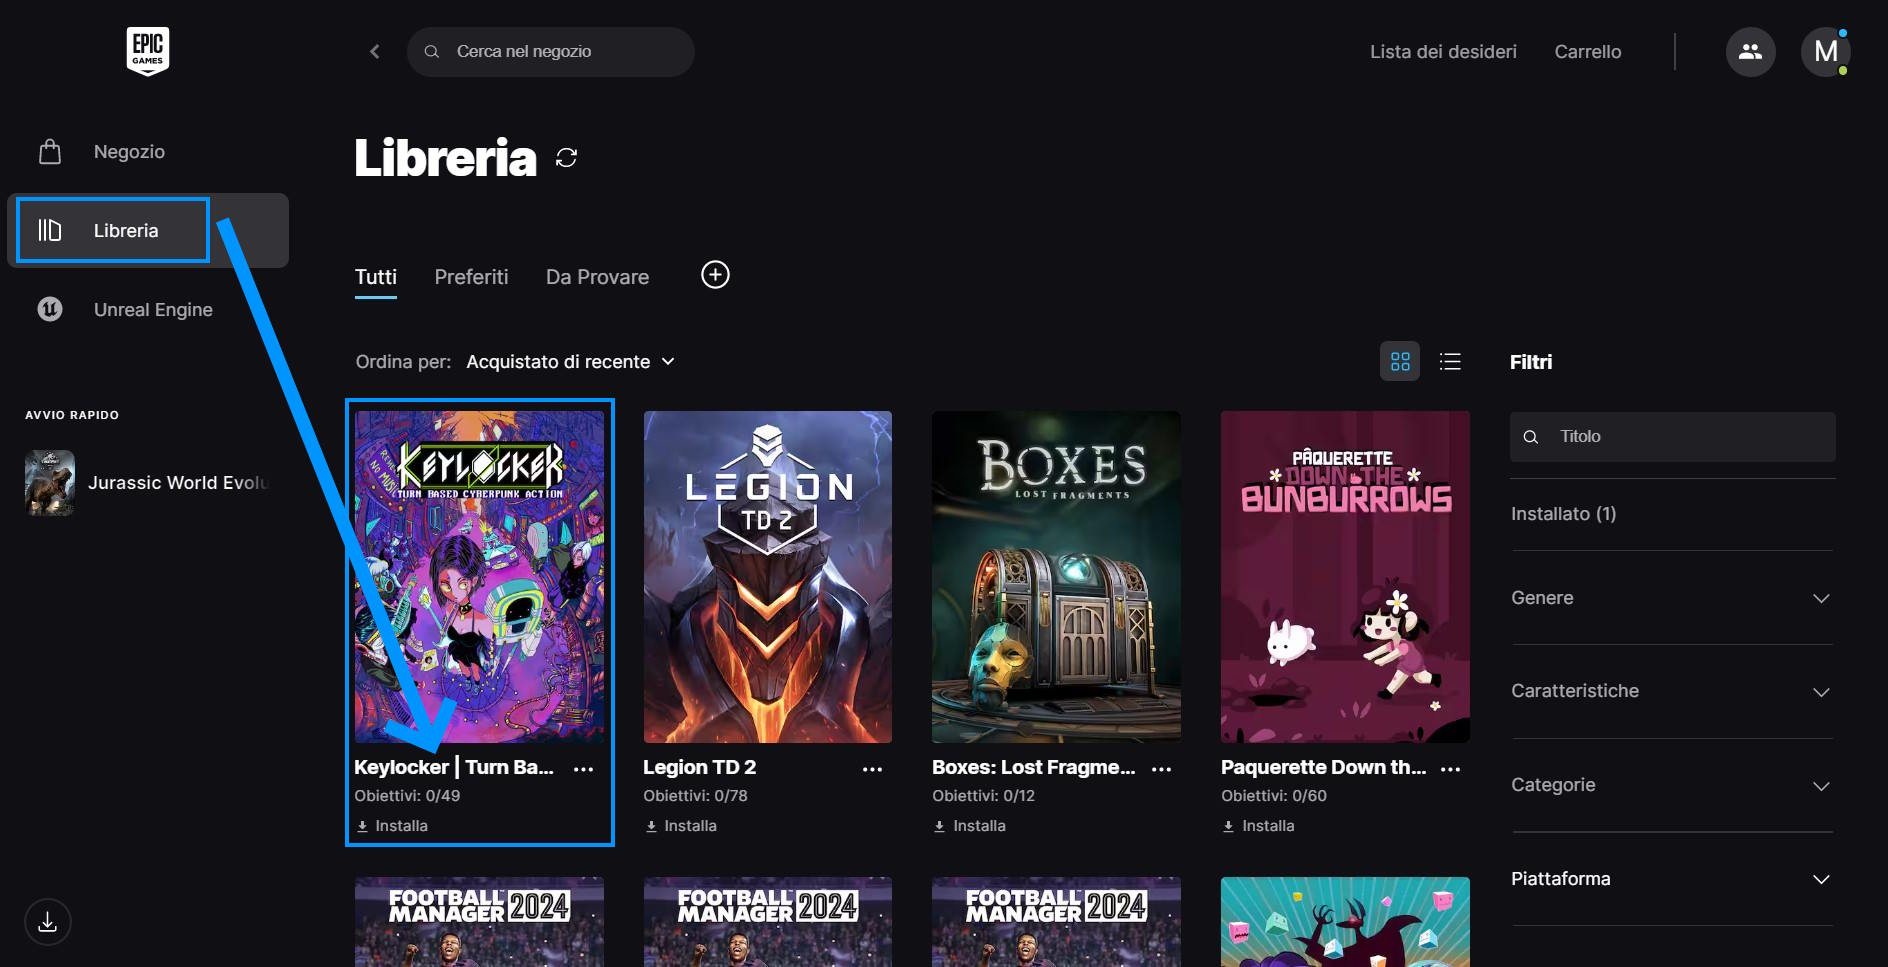The height and width of the screenshot is (967, 1888).
Task: Select the Da Provare tab
Action: pos(597,277)
